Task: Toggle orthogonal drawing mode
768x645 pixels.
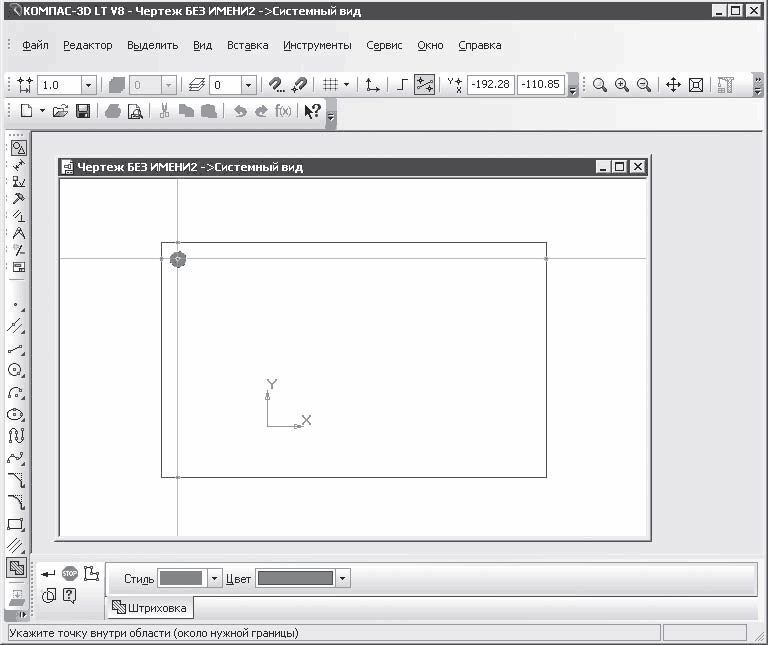Action: [401, 86]
